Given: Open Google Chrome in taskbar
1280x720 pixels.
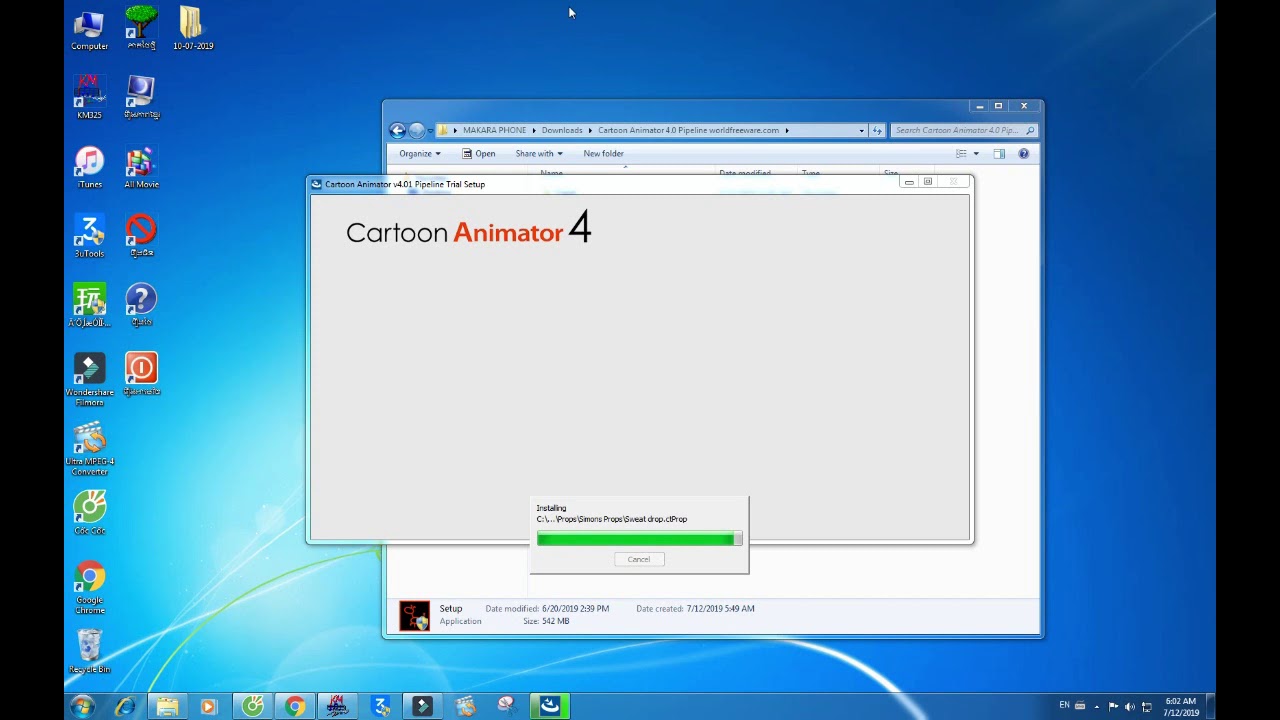Looking at the screenshot, I should 295,706.
